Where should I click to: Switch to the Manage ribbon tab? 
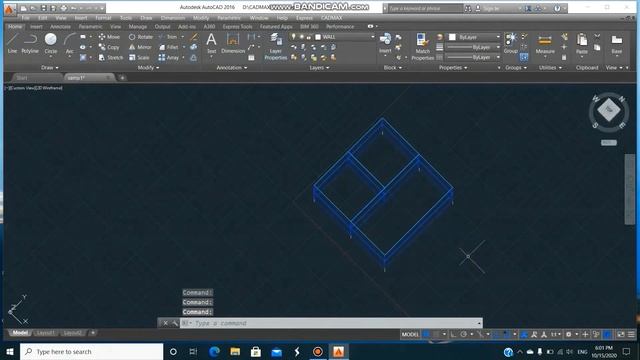138,27
